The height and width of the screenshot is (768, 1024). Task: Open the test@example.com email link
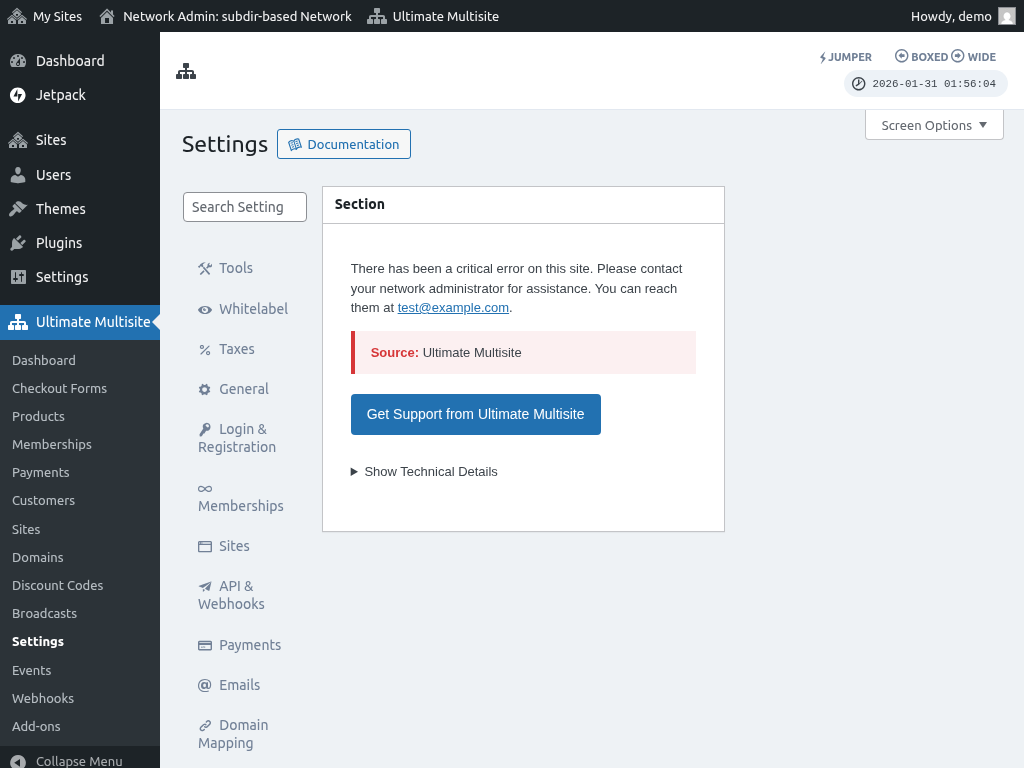click(453, 308)
